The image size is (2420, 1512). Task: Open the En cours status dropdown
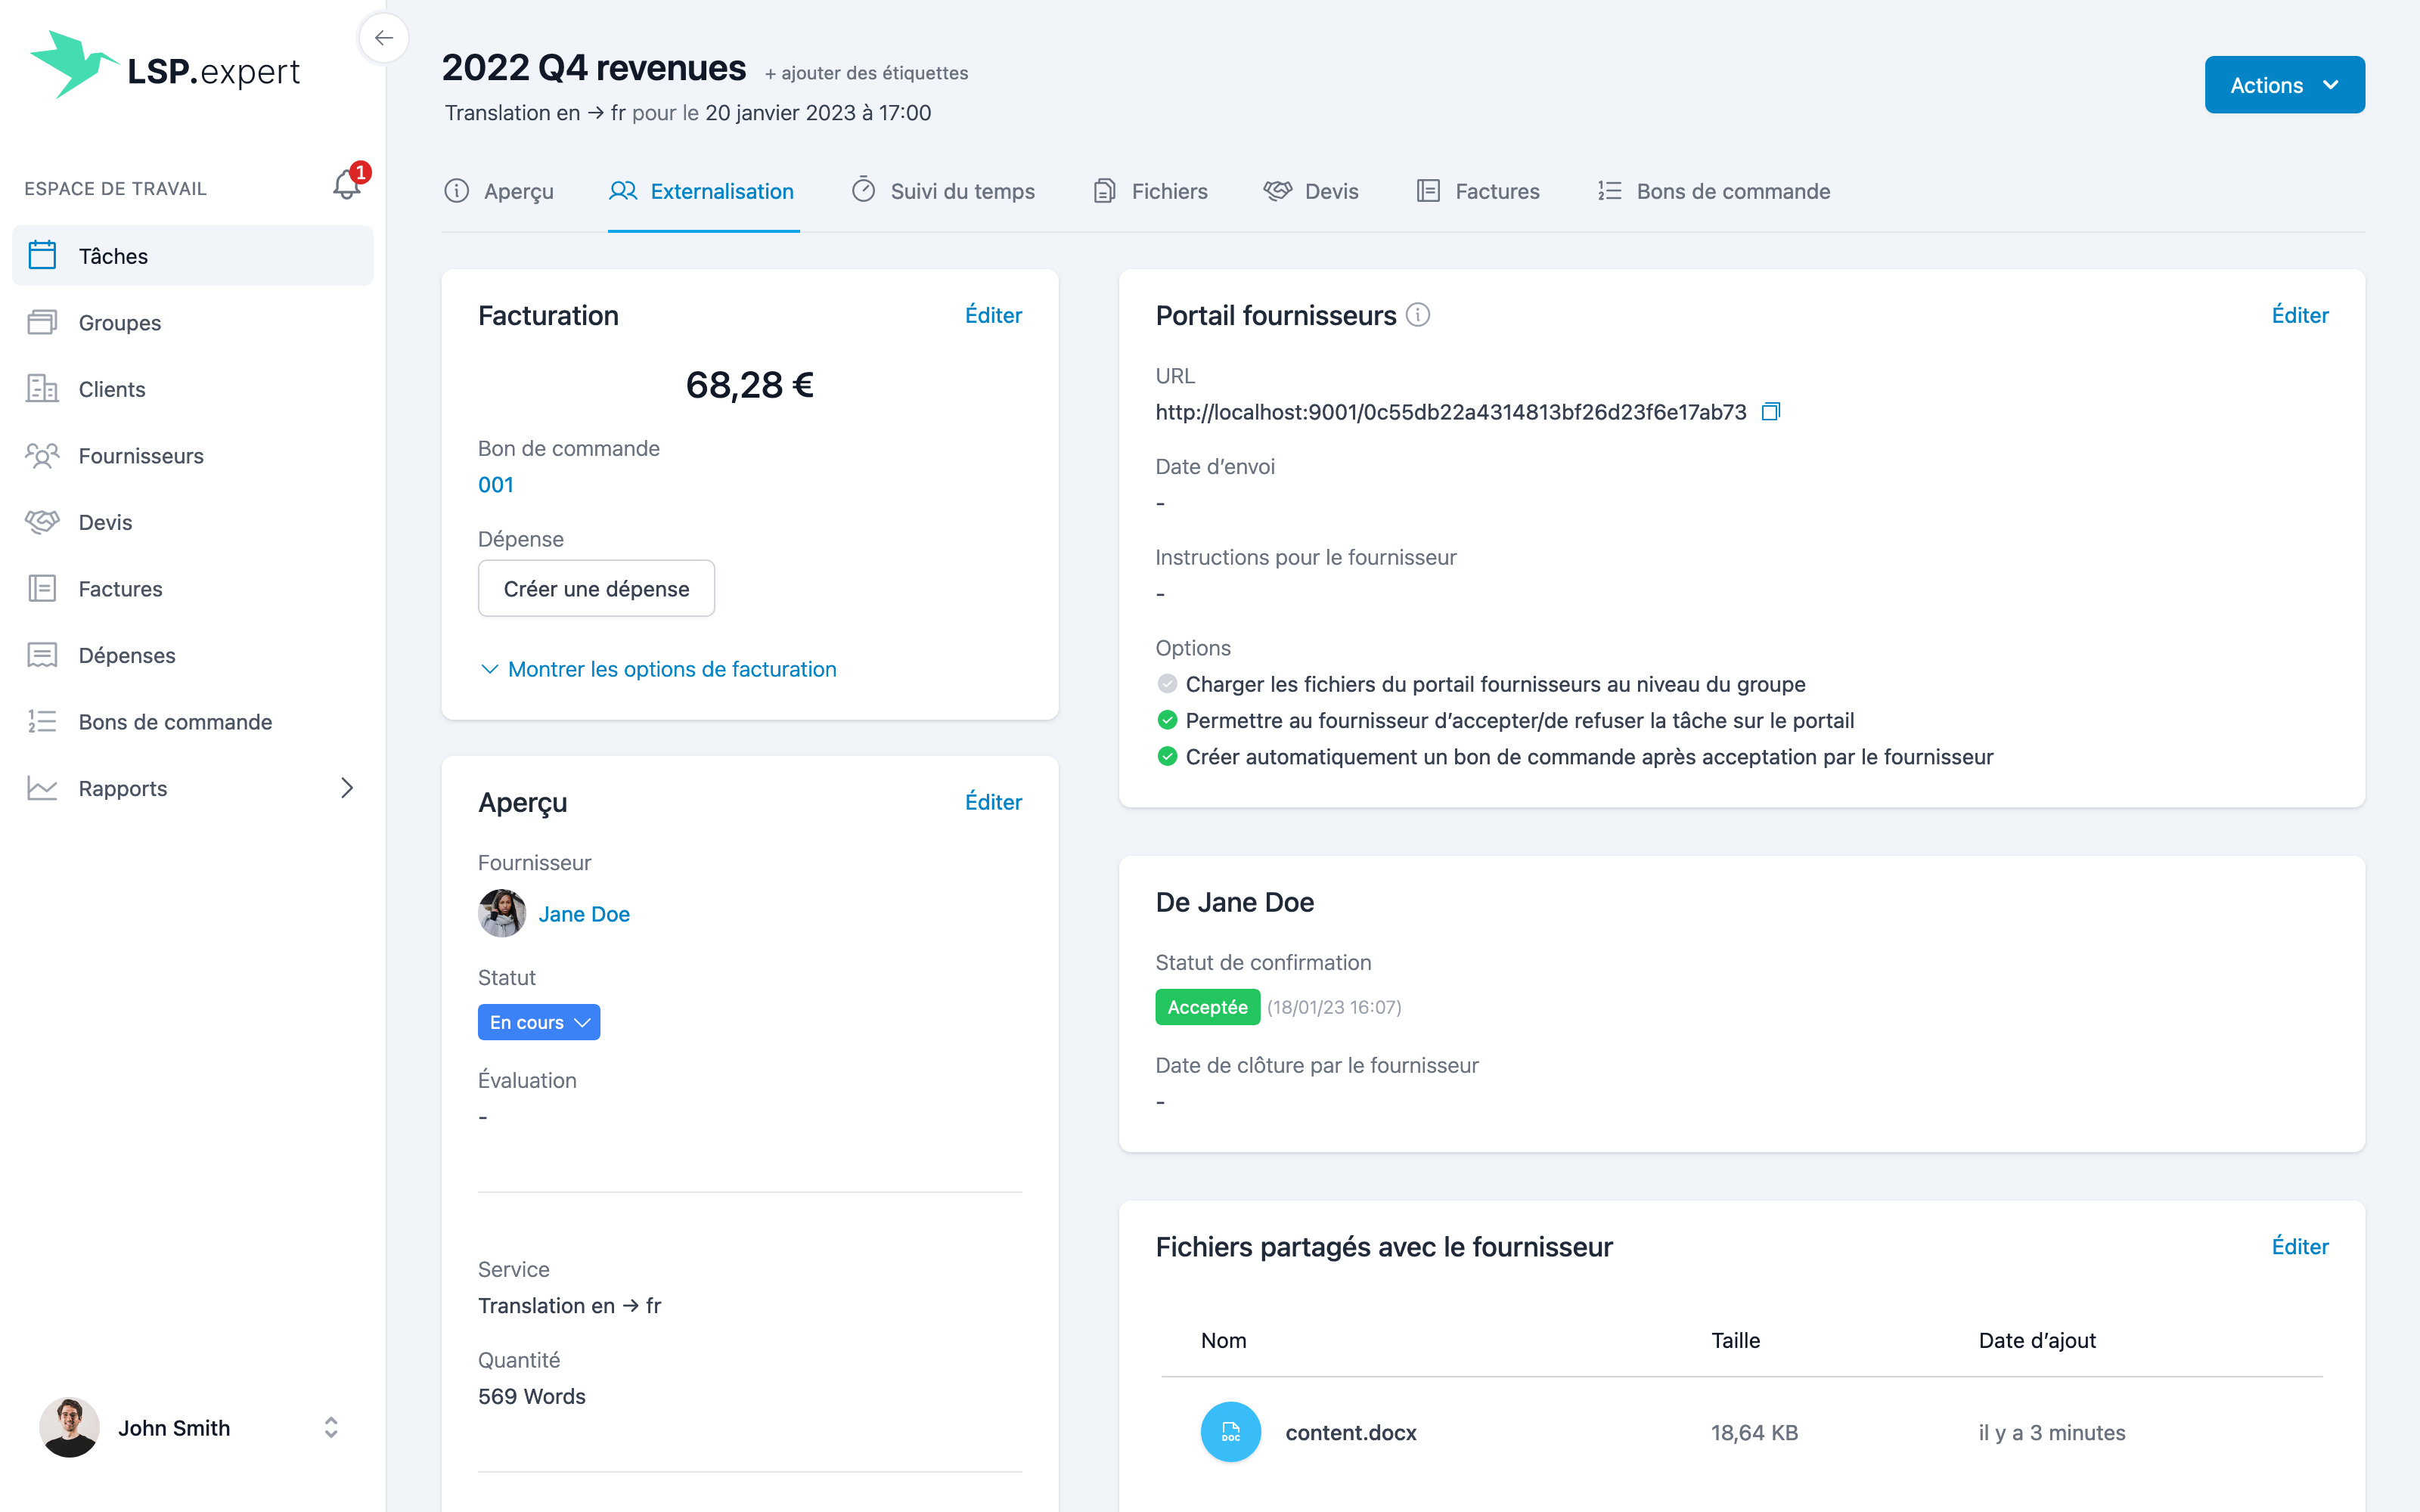538,1022
